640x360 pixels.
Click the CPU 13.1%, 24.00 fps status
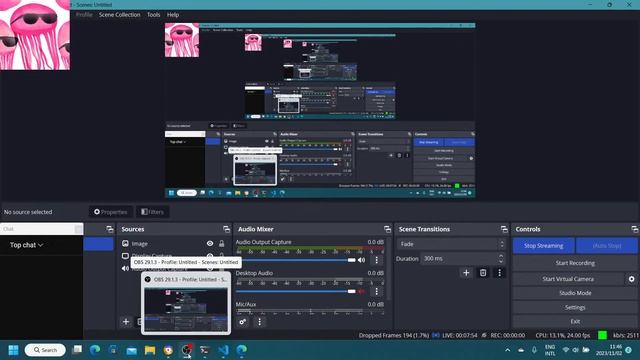coord(563,336)
